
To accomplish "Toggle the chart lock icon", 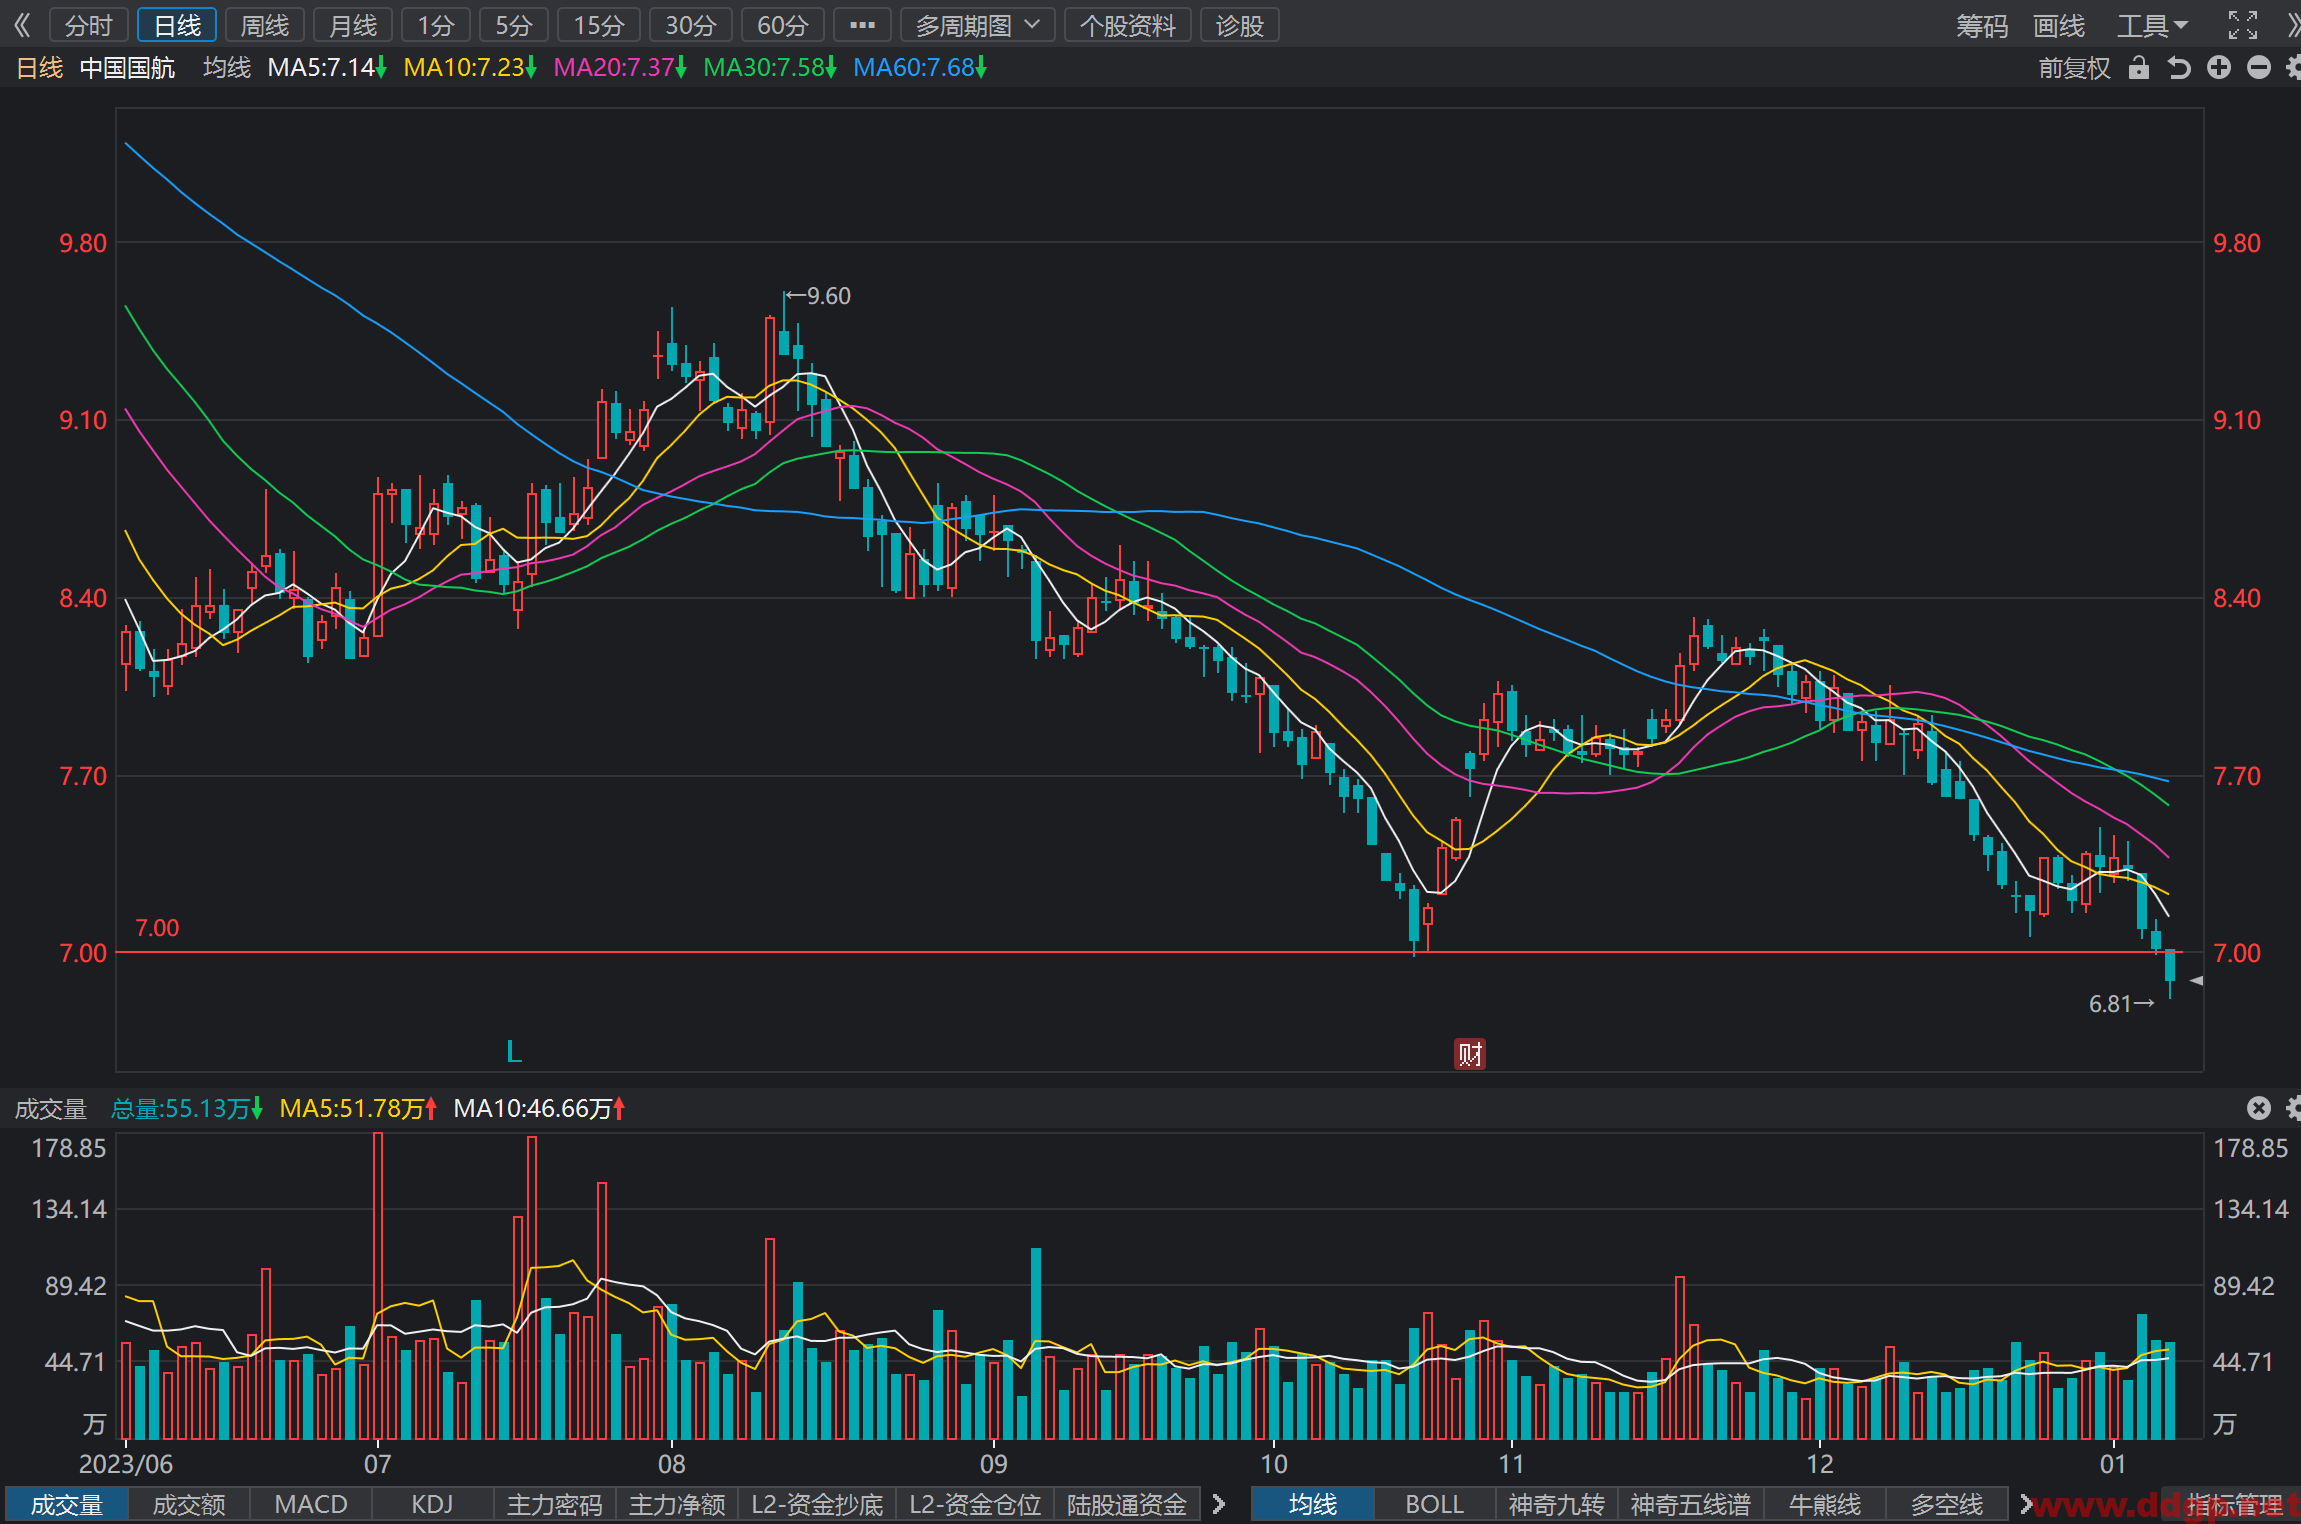I will tap(2139, 68).
